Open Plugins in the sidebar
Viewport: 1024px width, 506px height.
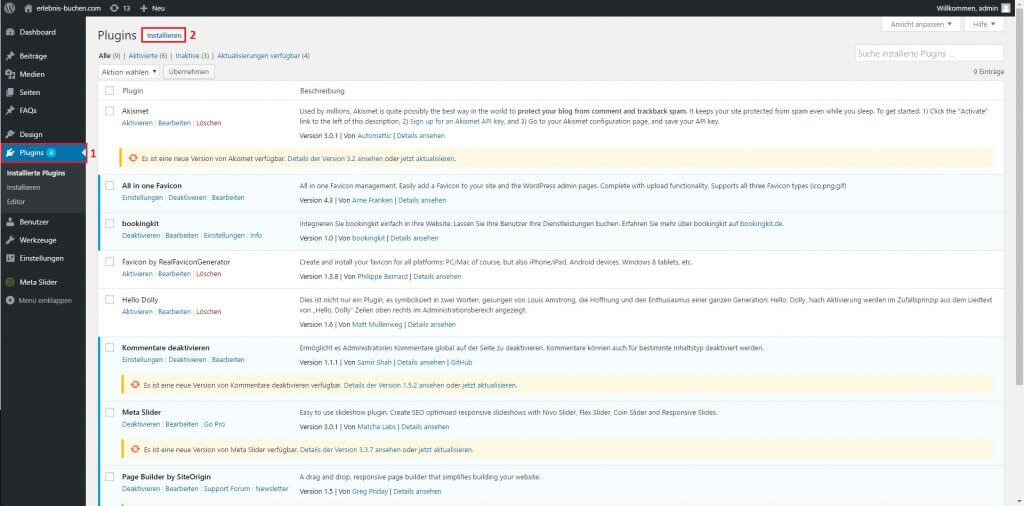click(42, 153)
